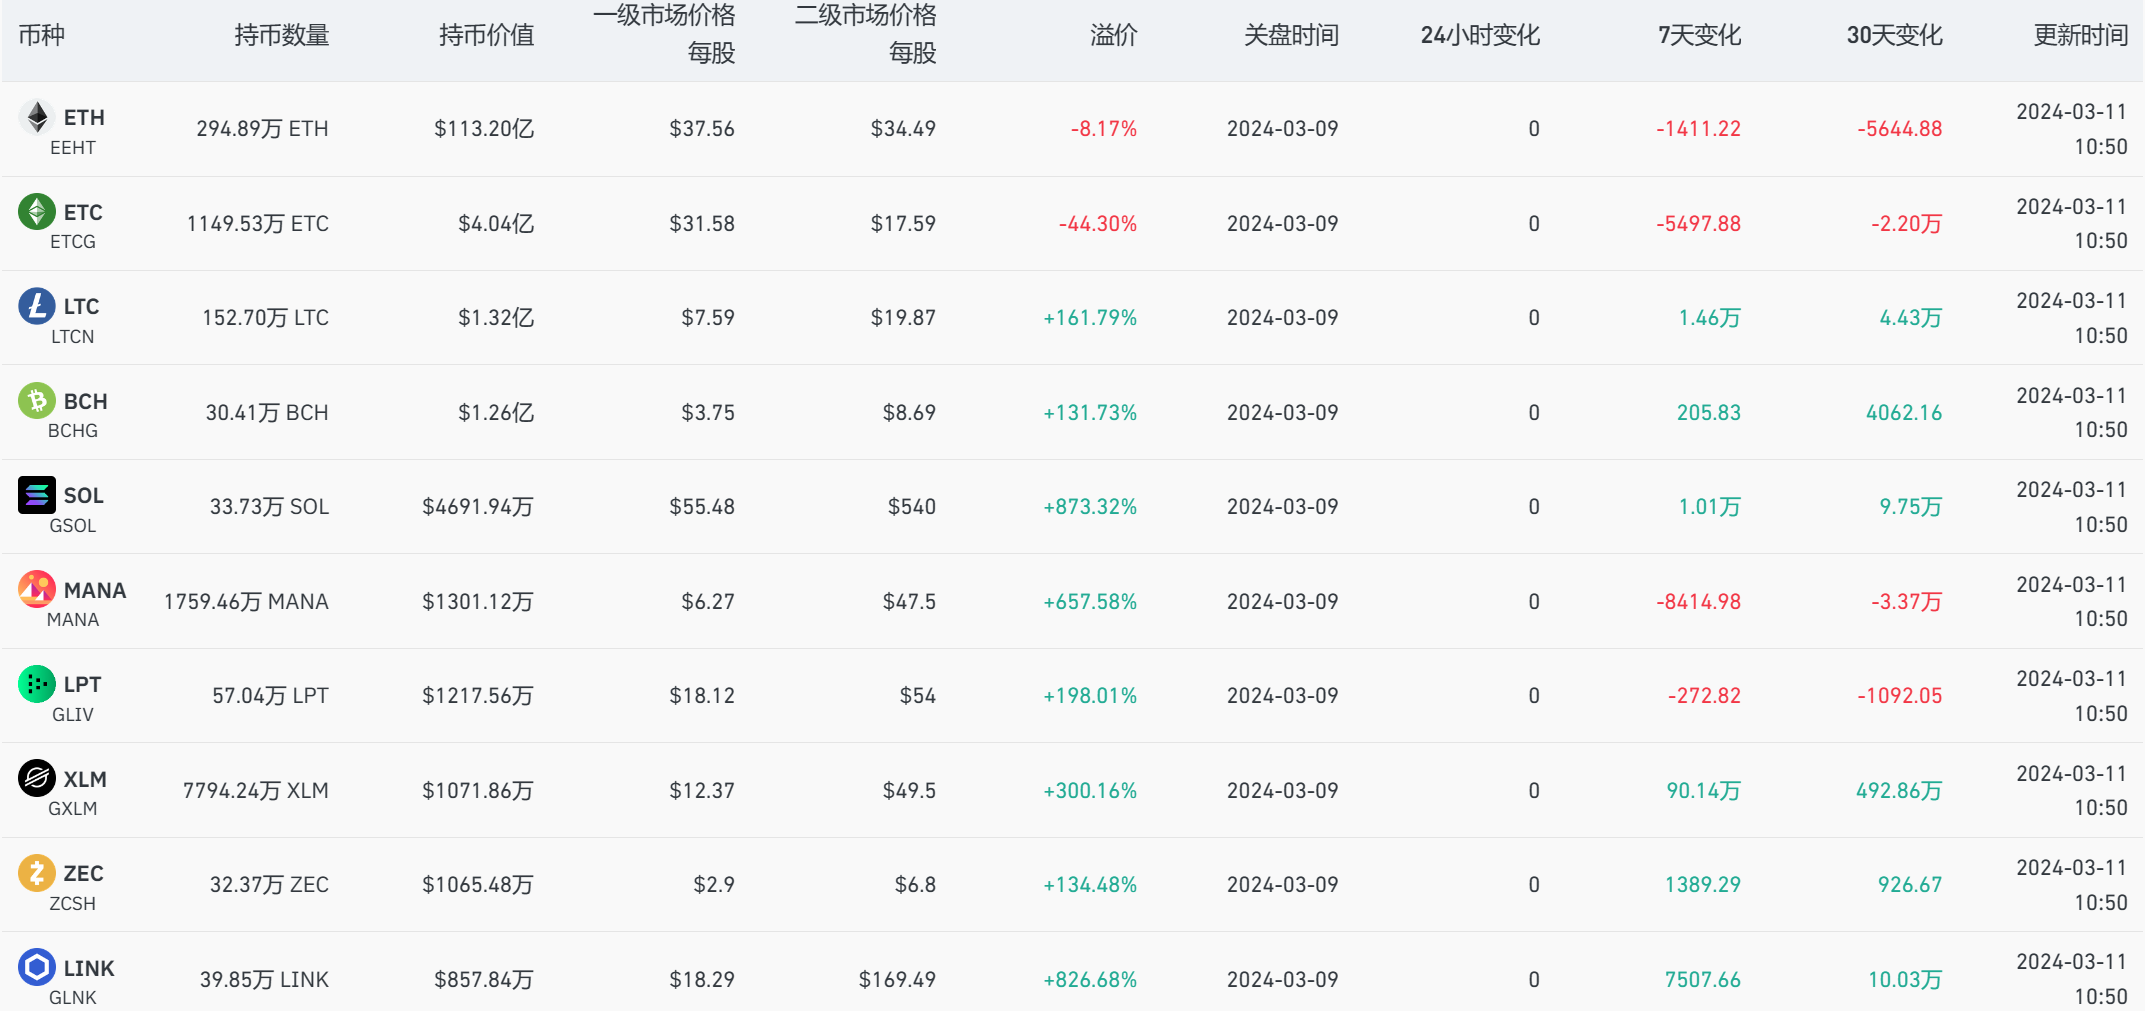This screenshot has height=1011, width=2145.
Task: Click the LPT Livepeer icon
Action: (35, 684)
